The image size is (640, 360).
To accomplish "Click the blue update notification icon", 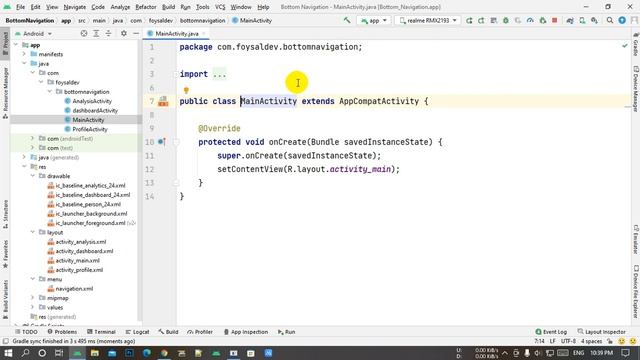I will [x=622, y=20].
